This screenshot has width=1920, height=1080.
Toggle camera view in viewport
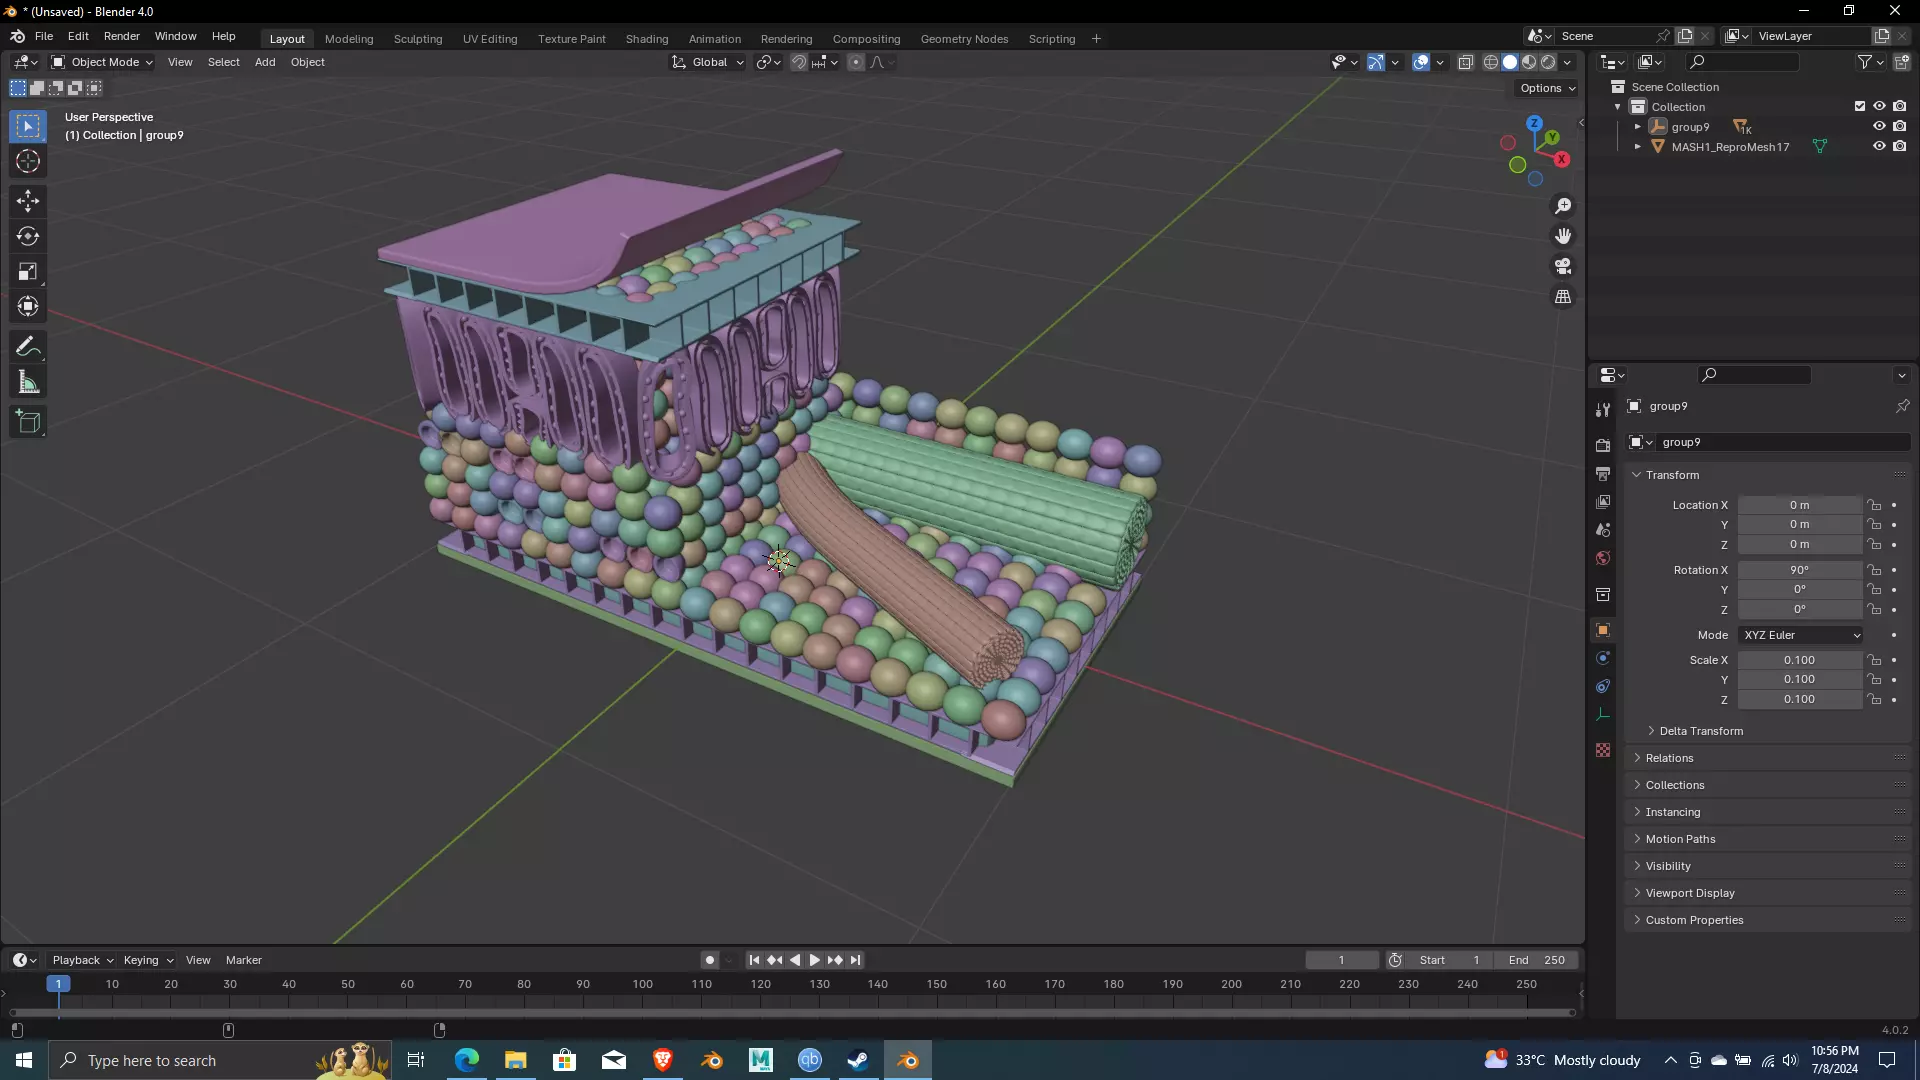click(1563, 267)
